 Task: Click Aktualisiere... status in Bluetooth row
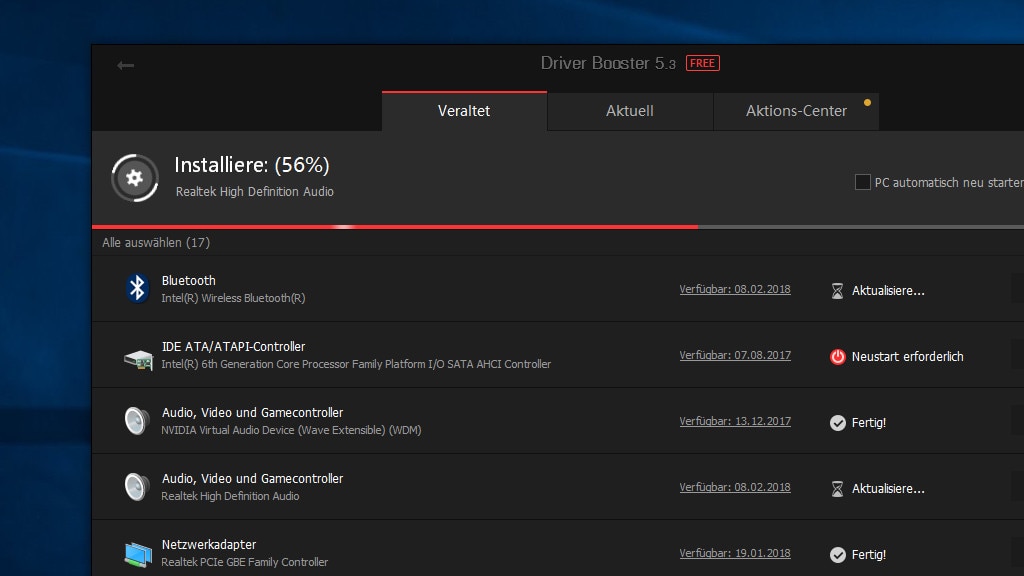[x=888, y=291]
